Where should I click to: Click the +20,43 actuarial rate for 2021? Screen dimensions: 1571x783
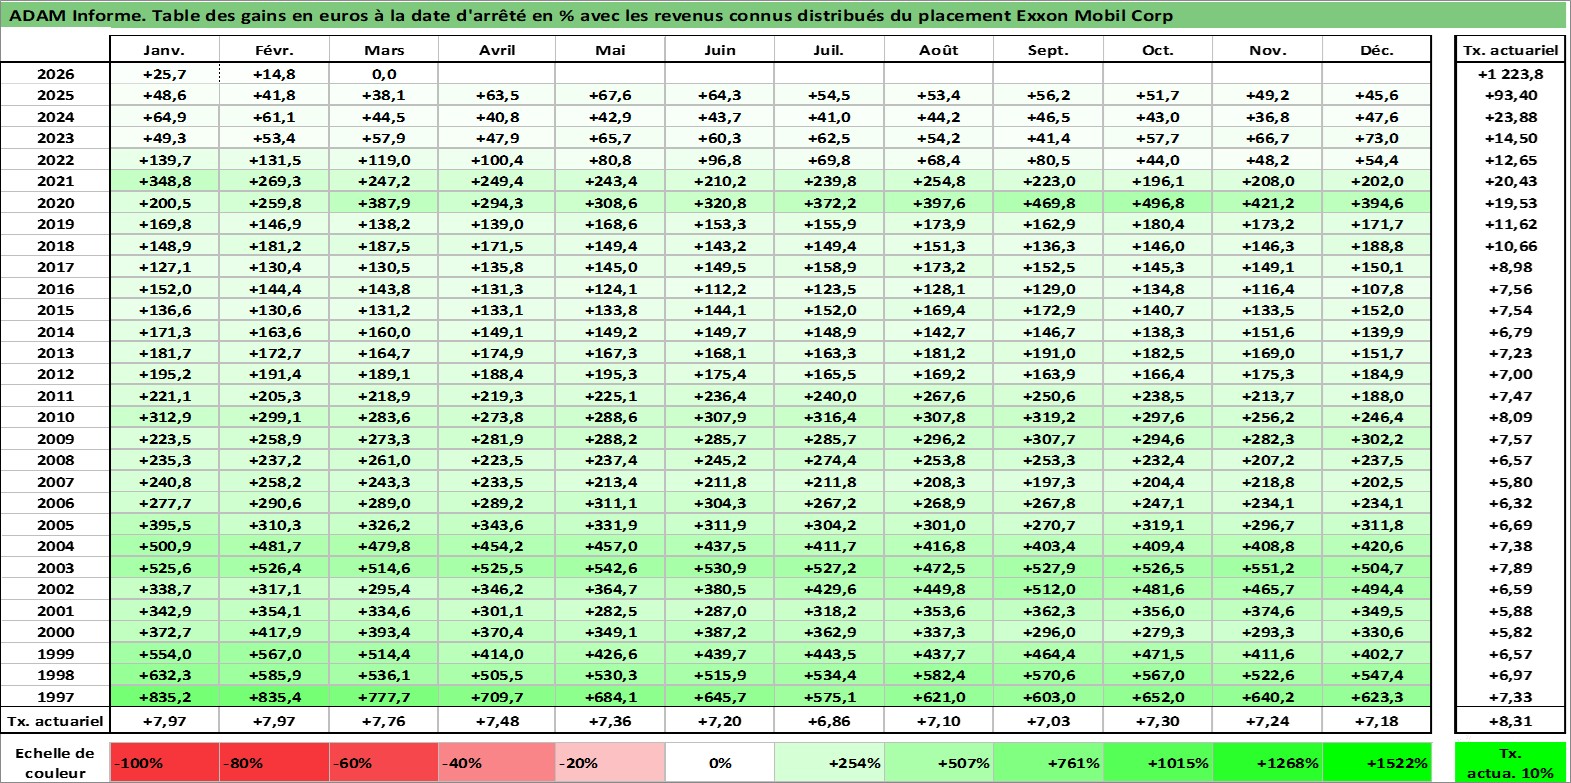(1510, 181)
